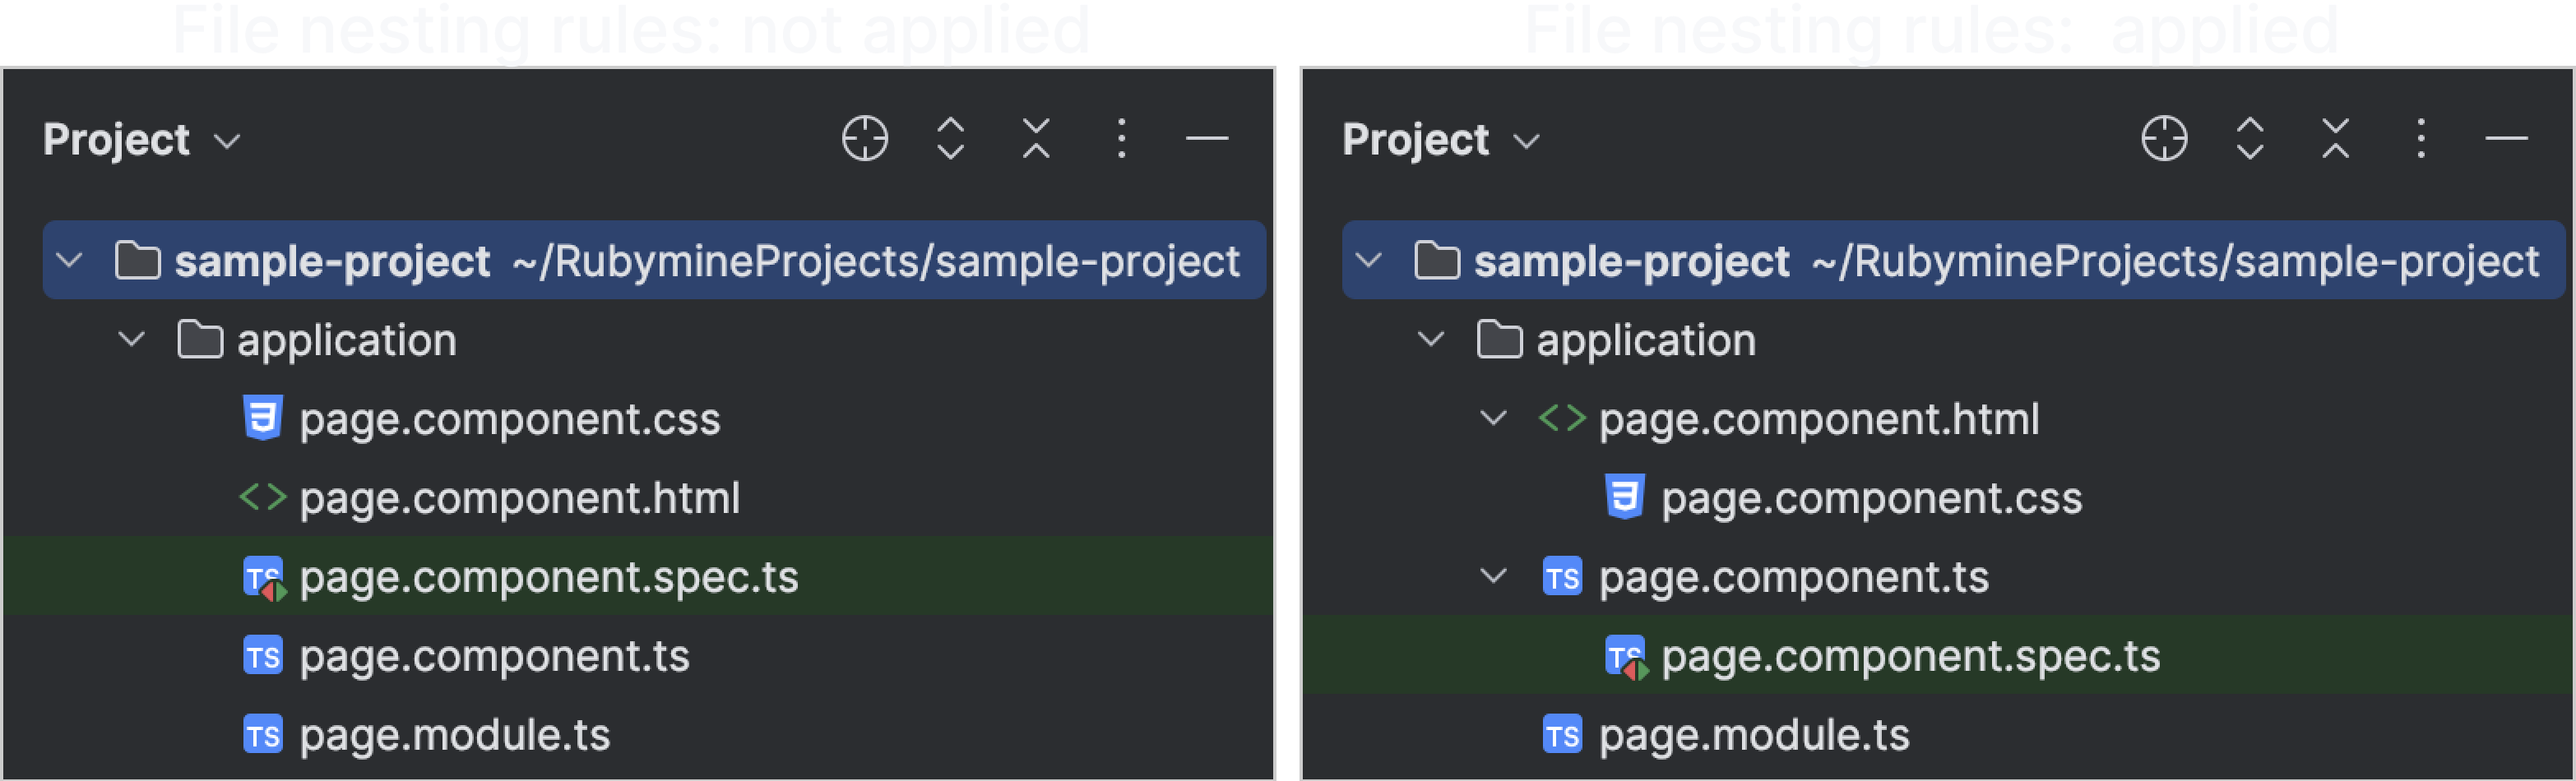
Task: Click the Select Opened File crosshair icon
Action: click(862, 139)
